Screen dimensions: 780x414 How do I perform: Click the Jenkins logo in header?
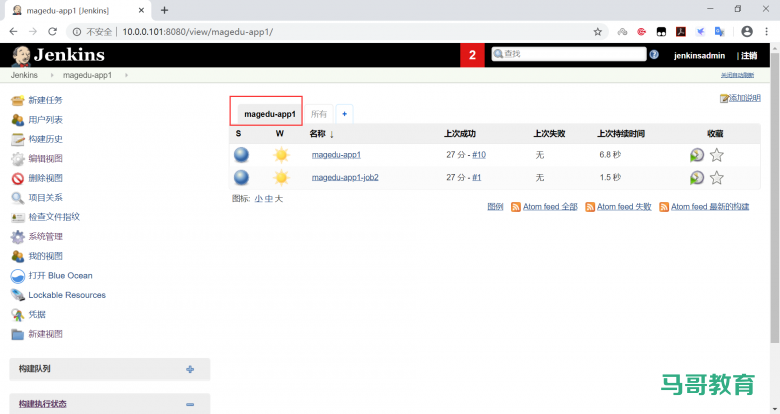58,55
